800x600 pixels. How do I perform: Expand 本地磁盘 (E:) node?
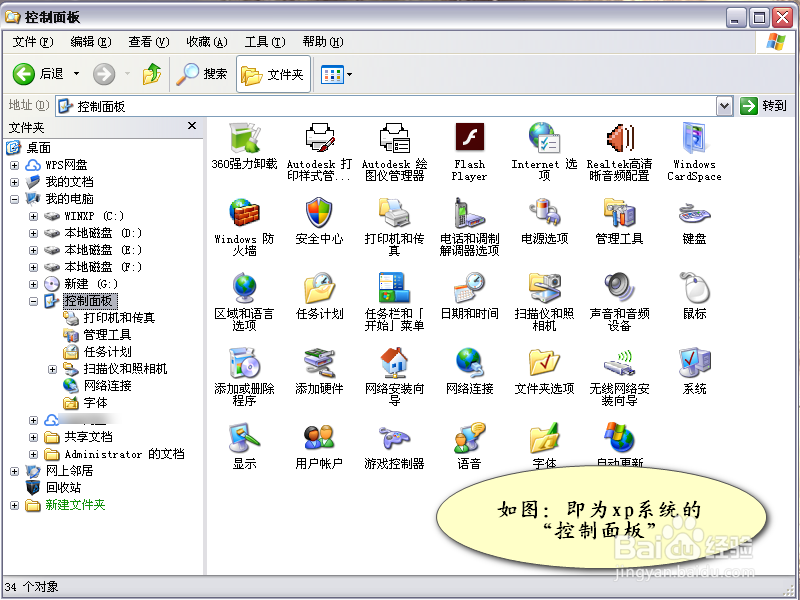[x=33, y=250]
